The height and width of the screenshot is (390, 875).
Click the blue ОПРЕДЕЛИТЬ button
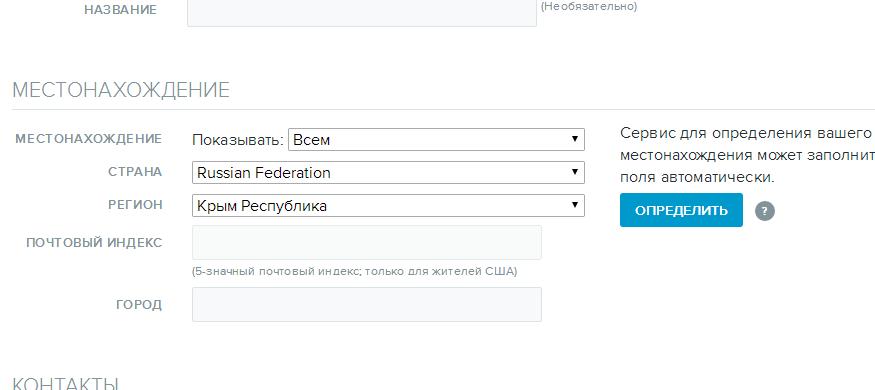coord(681,210)
